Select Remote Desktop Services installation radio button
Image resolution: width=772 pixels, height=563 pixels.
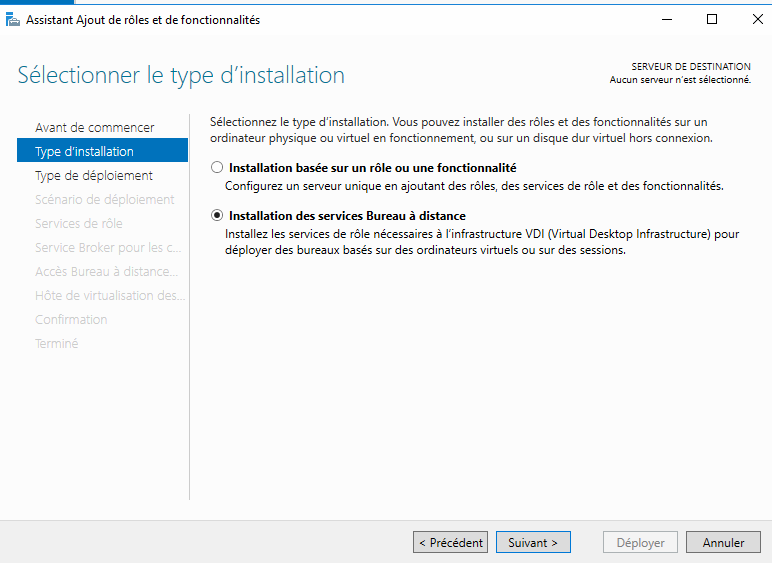click(x=217, y=216)
